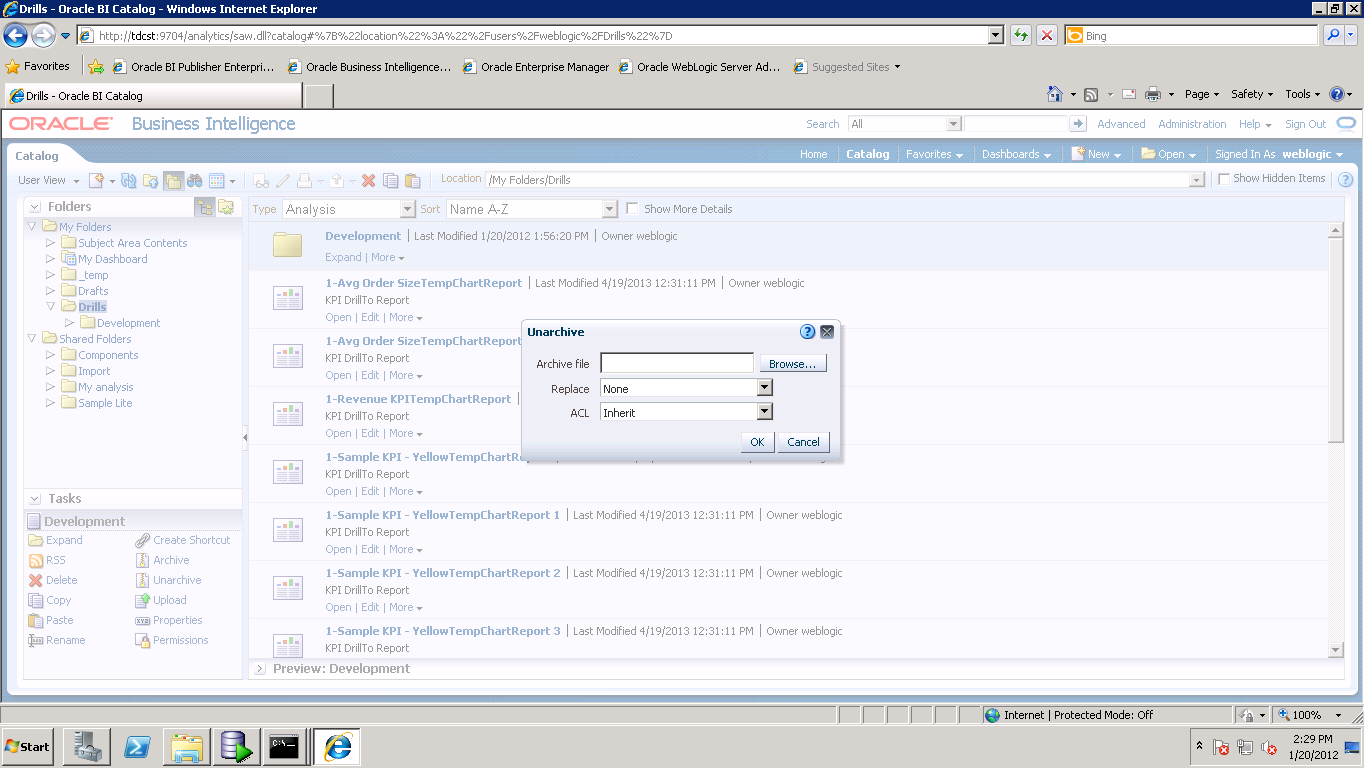Click the Advanced search link

[1121, 124]
